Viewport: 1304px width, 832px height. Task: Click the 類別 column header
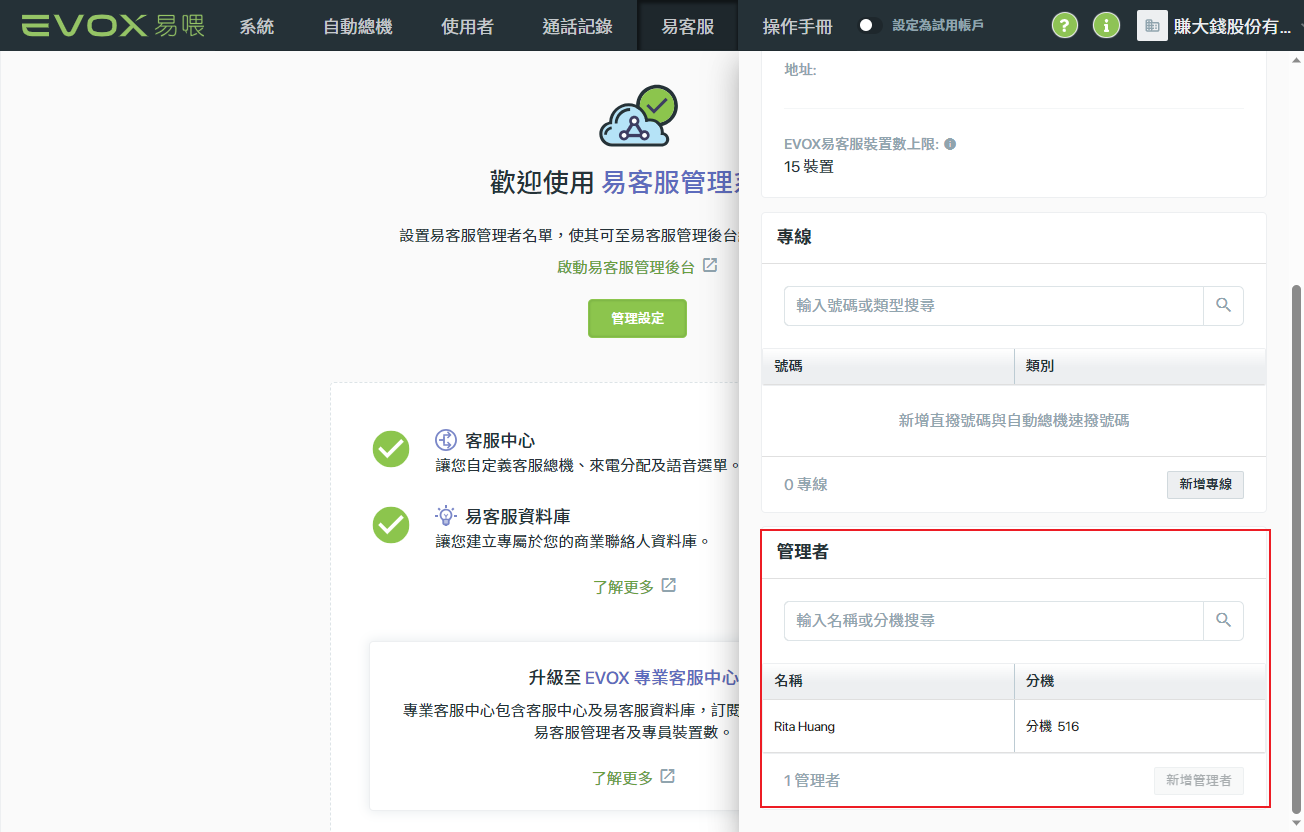point(1140,366)
